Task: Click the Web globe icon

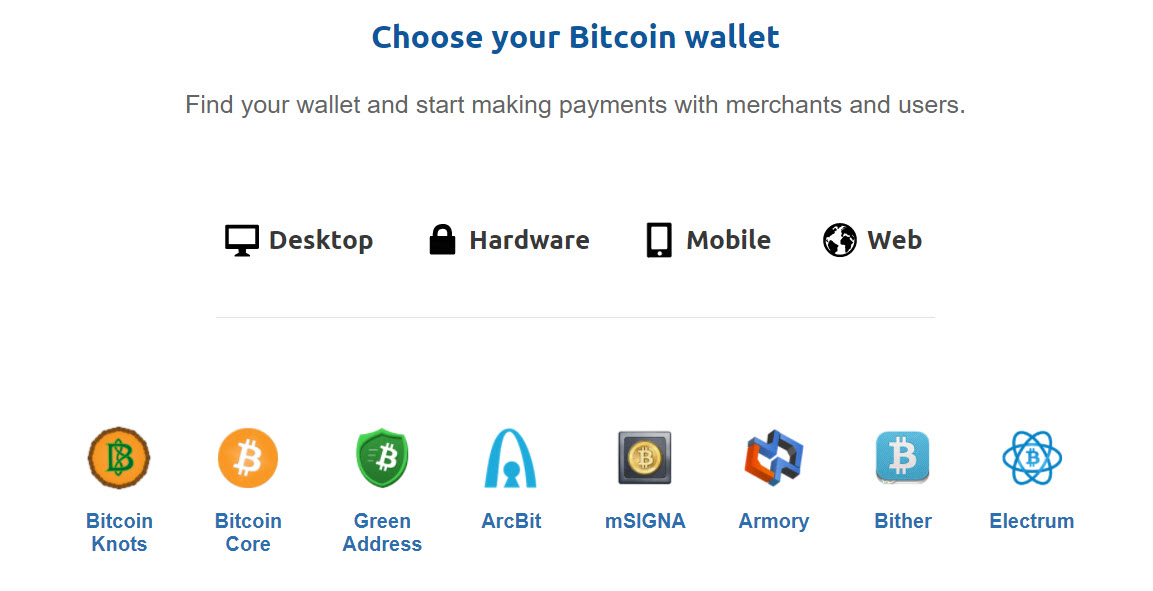Action: pos(838,239)
